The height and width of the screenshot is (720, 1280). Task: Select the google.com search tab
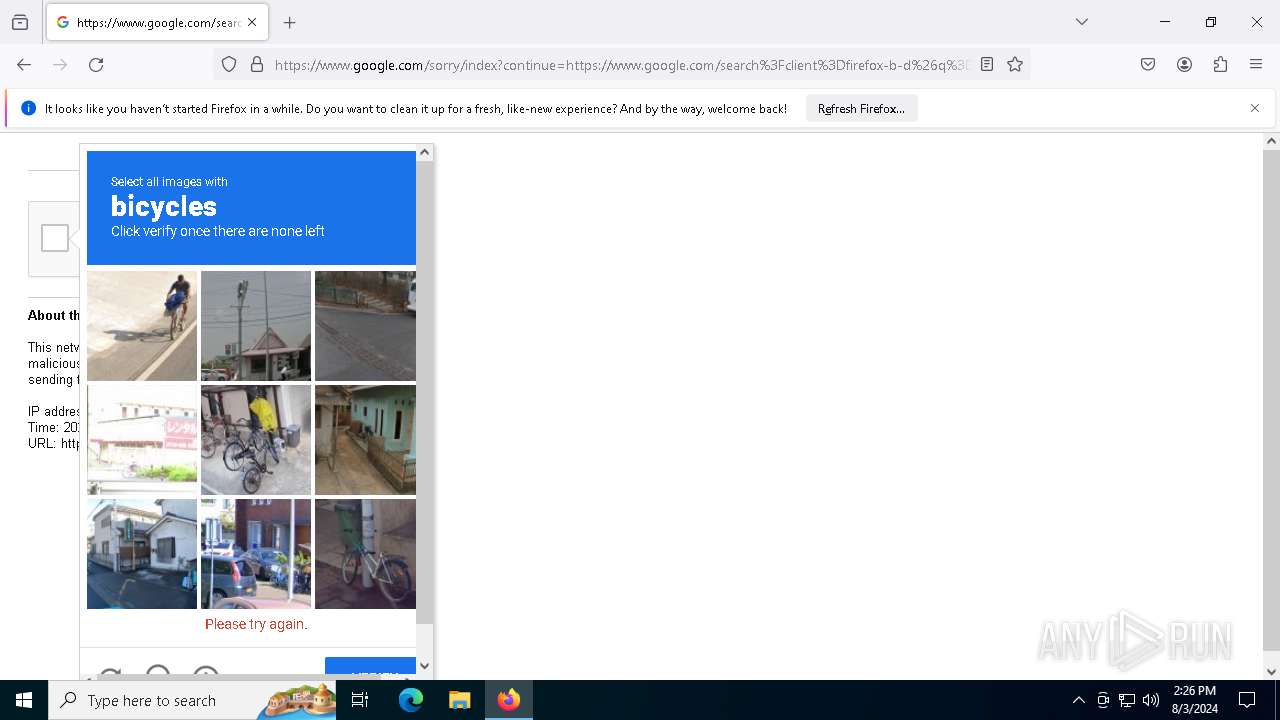pyautogui.click(x=157, y=22)
